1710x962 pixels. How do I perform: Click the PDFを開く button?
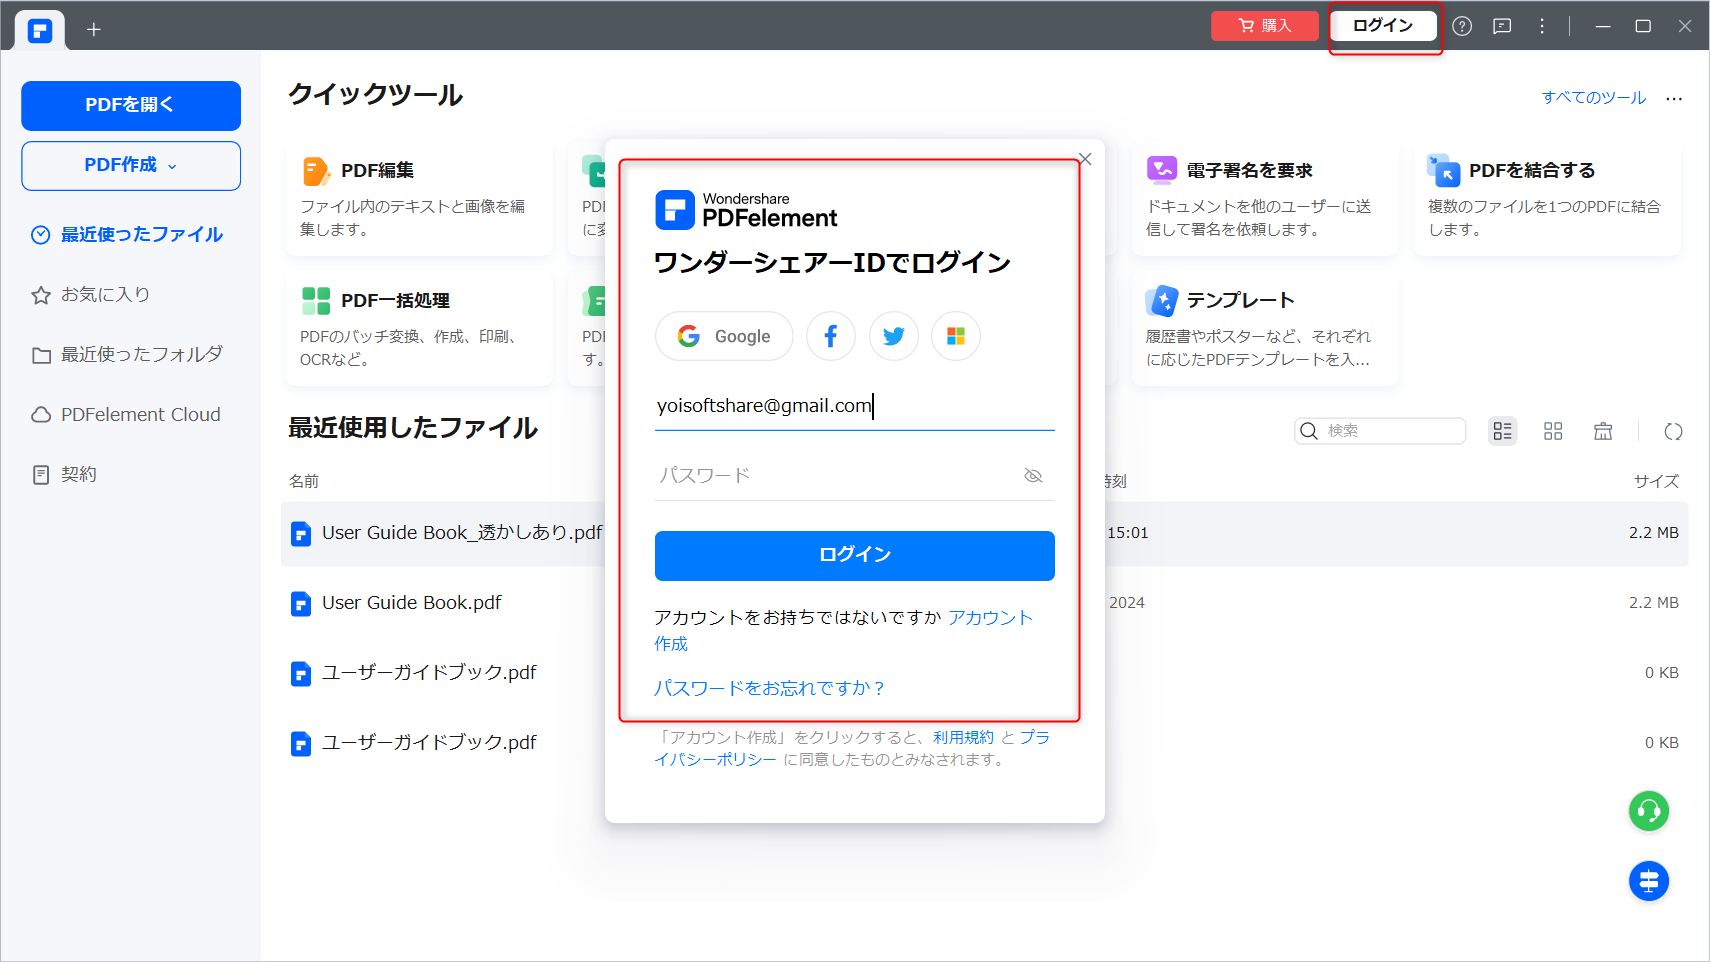coord(131,105)
